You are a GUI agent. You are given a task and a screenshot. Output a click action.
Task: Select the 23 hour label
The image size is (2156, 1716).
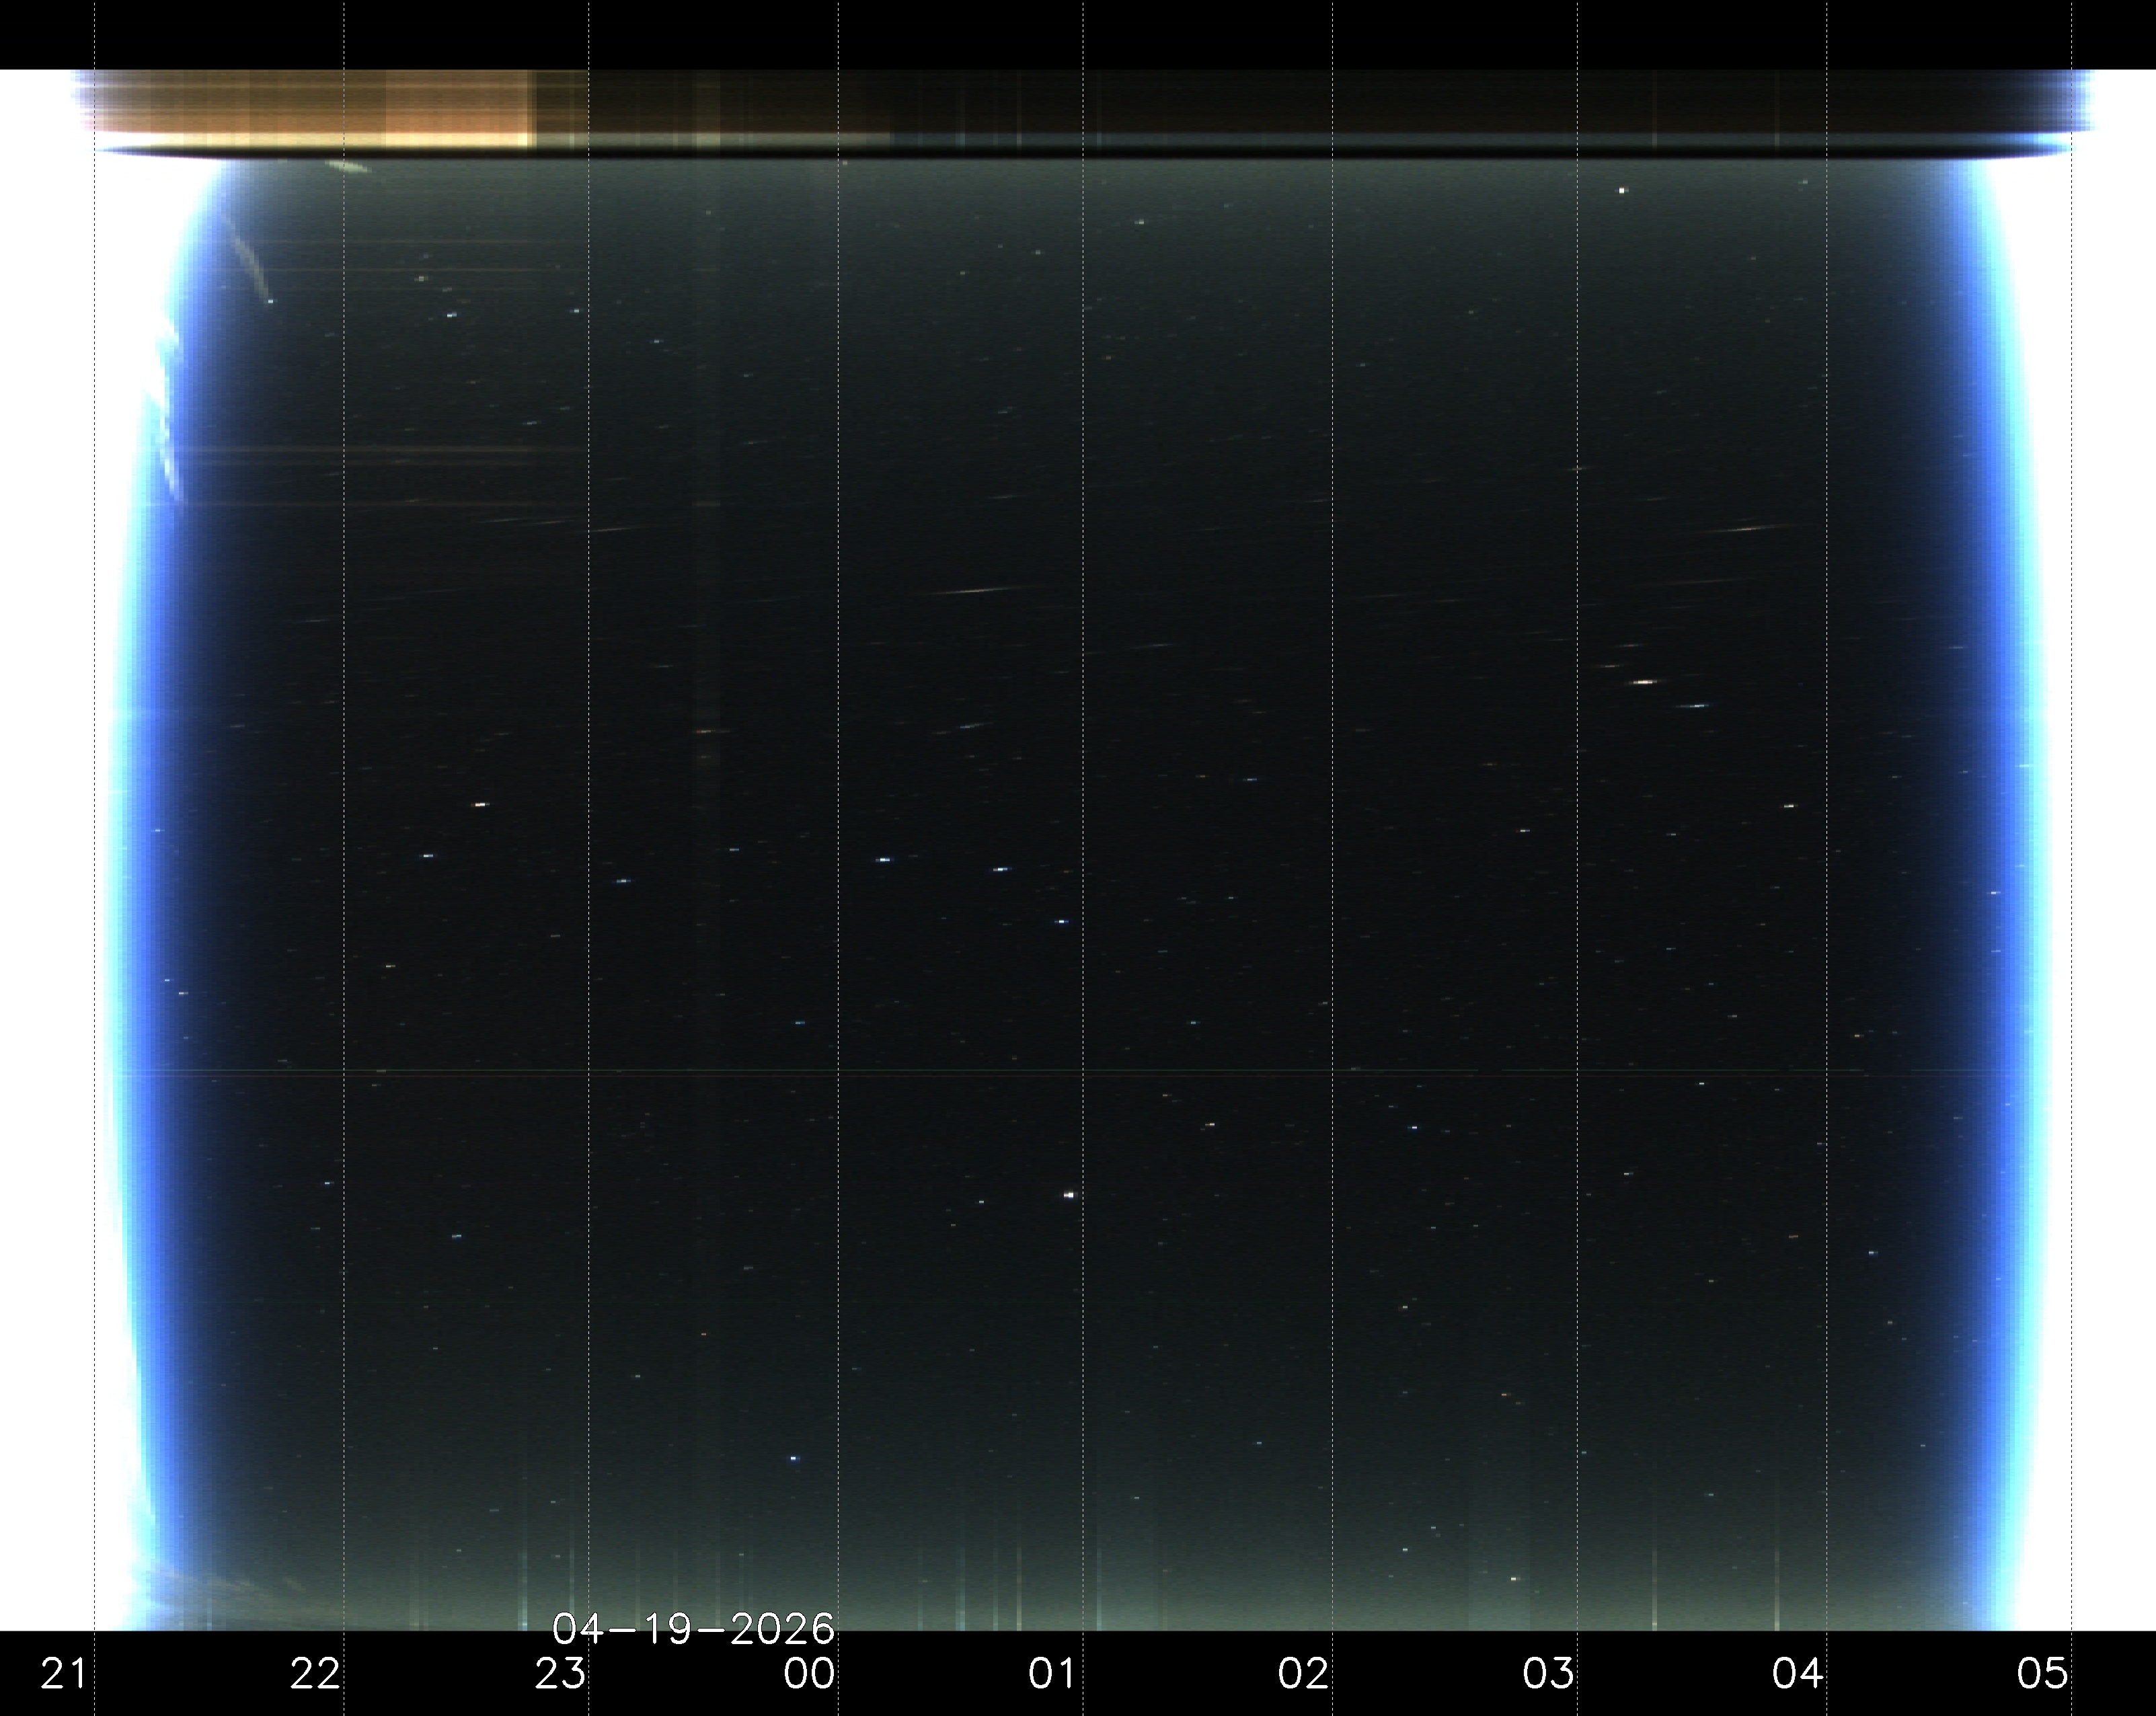(560, 1673)
